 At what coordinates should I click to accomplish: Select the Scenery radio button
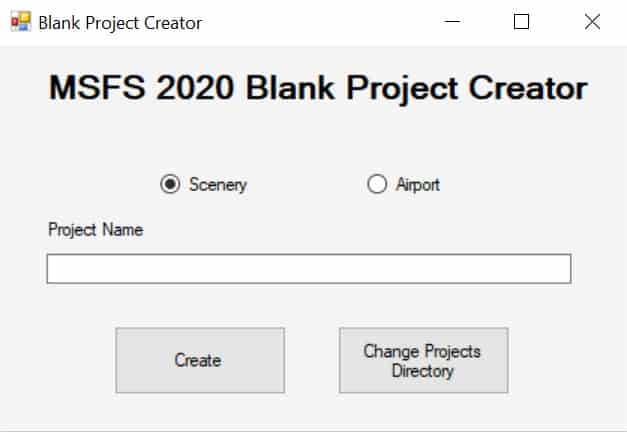point(170,184)
